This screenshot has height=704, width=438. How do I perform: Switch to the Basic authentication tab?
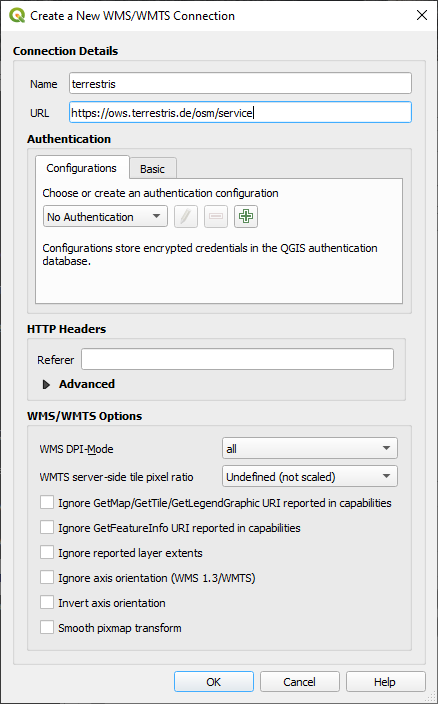[x=153, y=169]
